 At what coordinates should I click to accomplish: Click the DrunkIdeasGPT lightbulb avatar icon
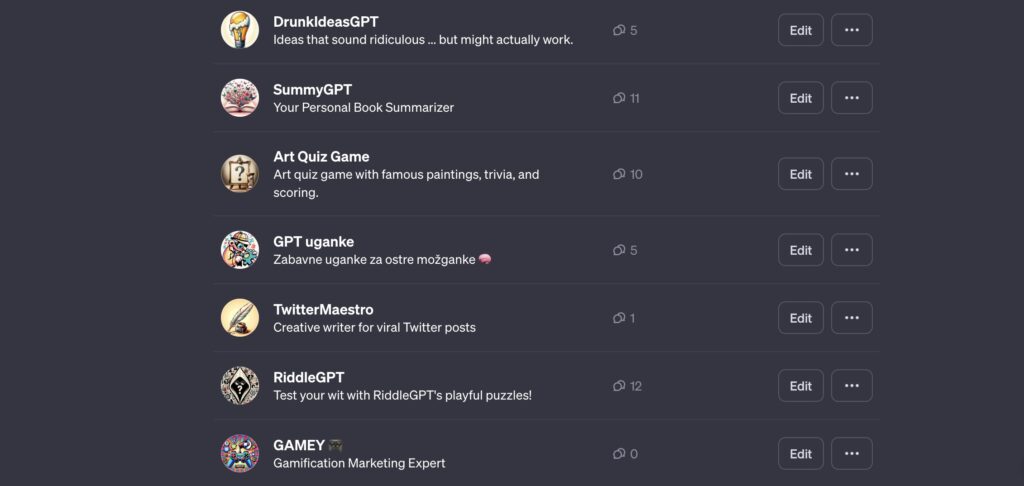(x=240, y=30)
